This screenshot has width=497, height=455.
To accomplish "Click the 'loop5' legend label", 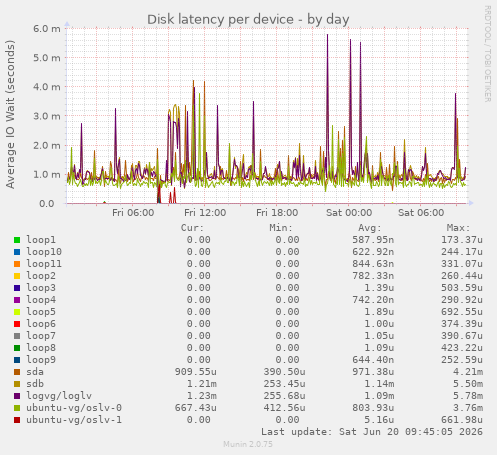I will click(41, 312).
